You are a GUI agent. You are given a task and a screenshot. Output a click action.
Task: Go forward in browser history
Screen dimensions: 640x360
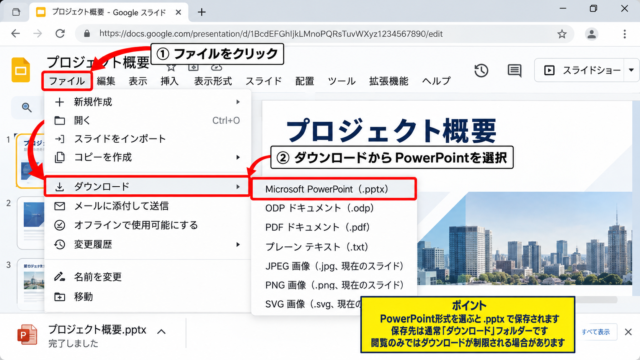(38, 33)
